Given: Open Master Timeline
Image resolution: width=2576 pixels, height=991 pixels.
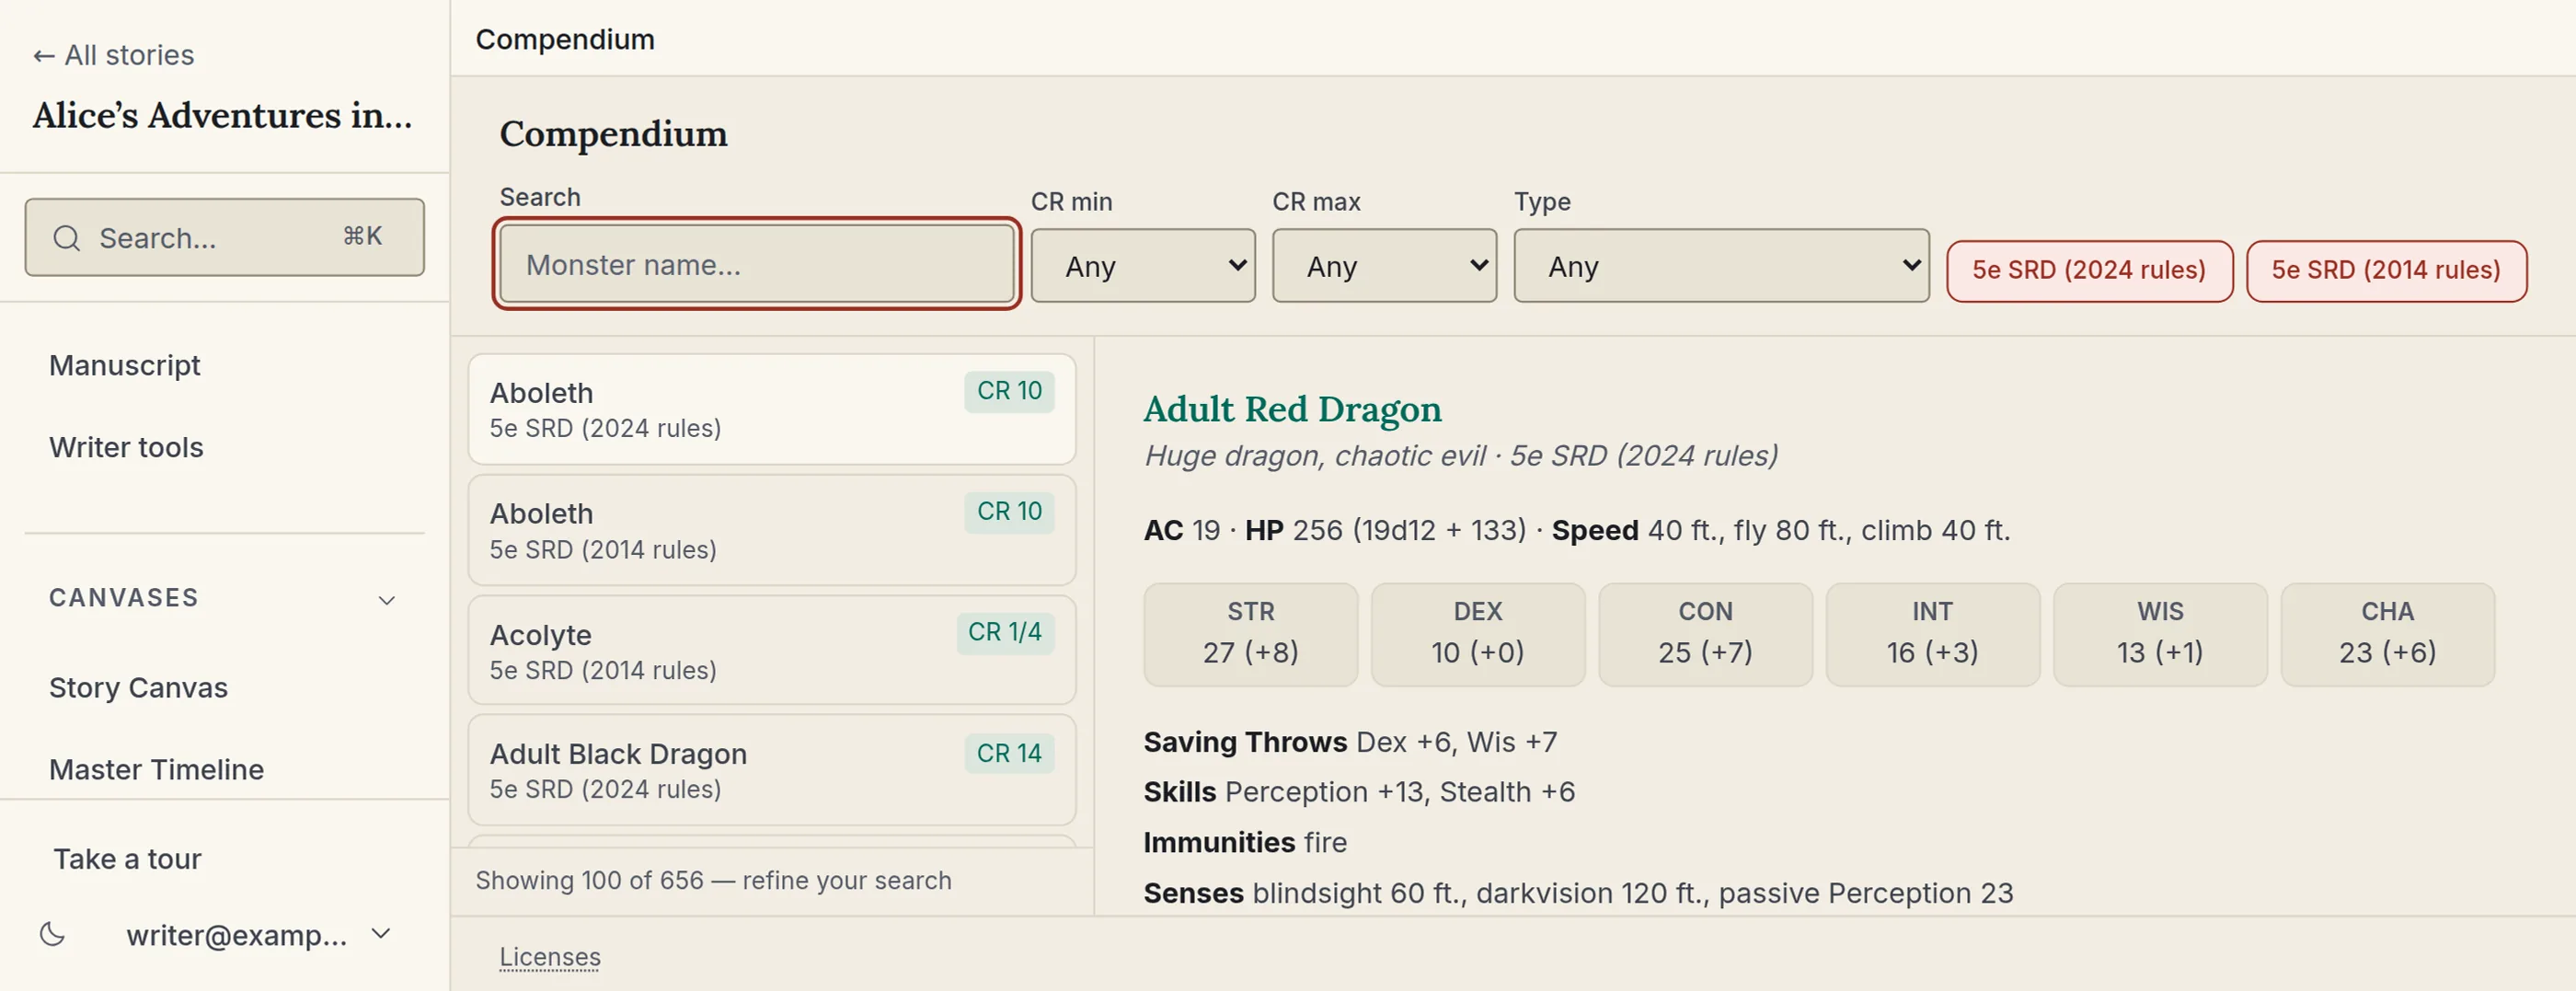Looking at the screenshot, I should [156, 770].
